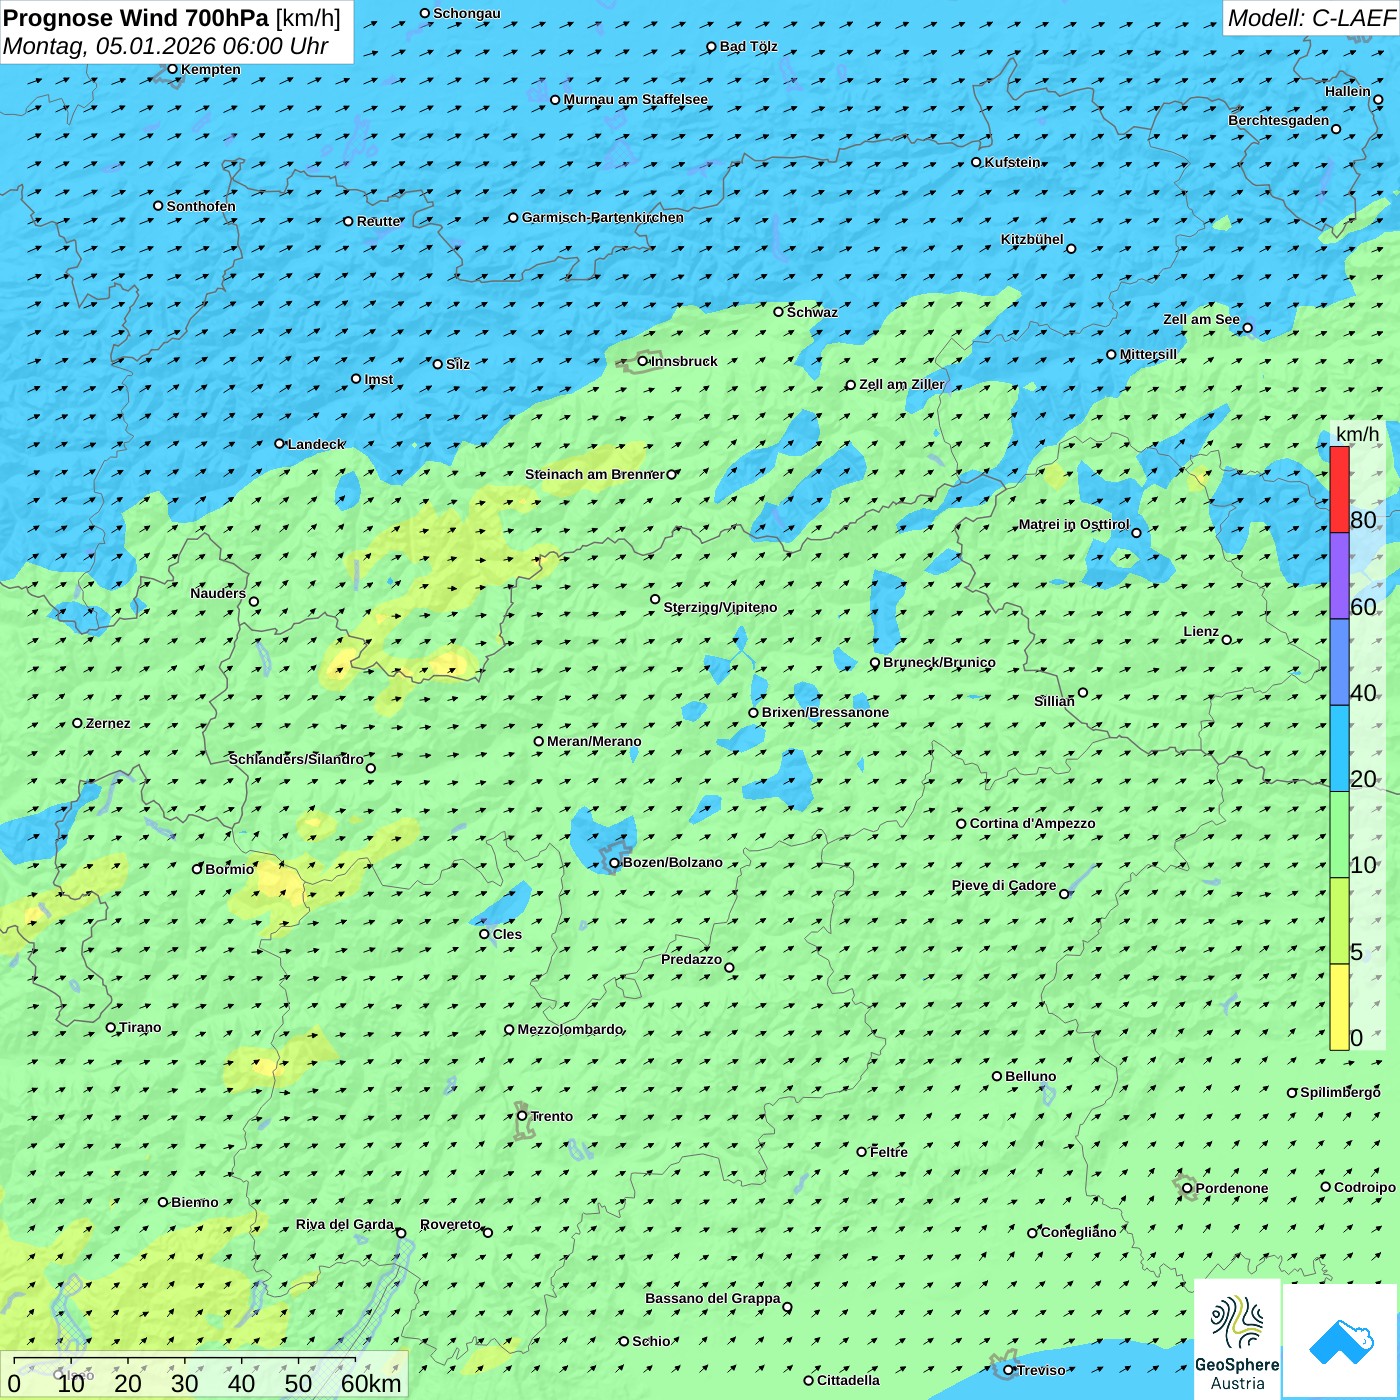Screen dimensions: 1400x1400
Task: Click the blue mountain cloud logo
Action: coord(1341,1340)
